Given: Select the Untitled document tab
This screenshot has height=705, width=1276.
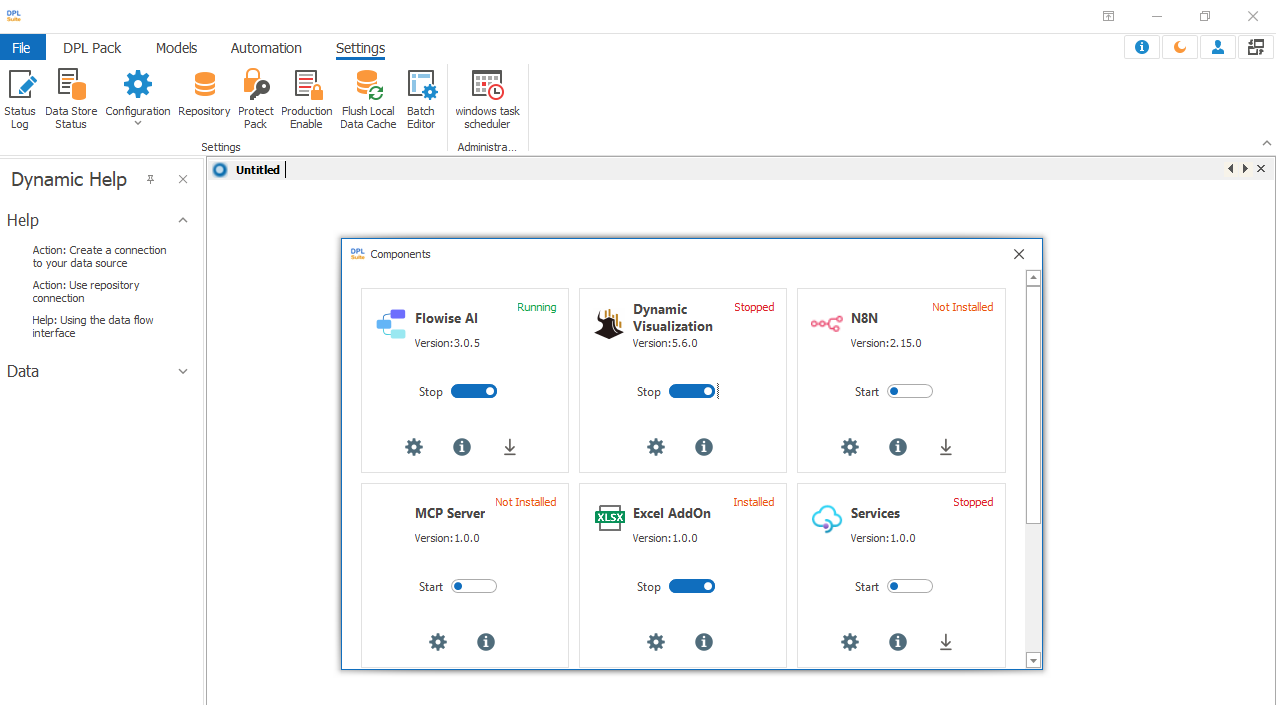Looking at the screenshot, I should tap(258, 170).
